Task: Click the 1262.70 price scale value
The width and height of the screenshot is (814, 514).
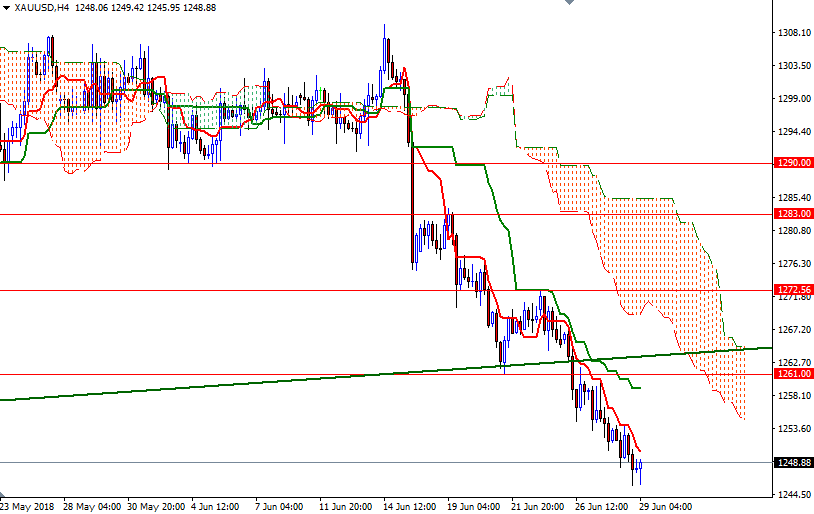Action: [794, 362]
